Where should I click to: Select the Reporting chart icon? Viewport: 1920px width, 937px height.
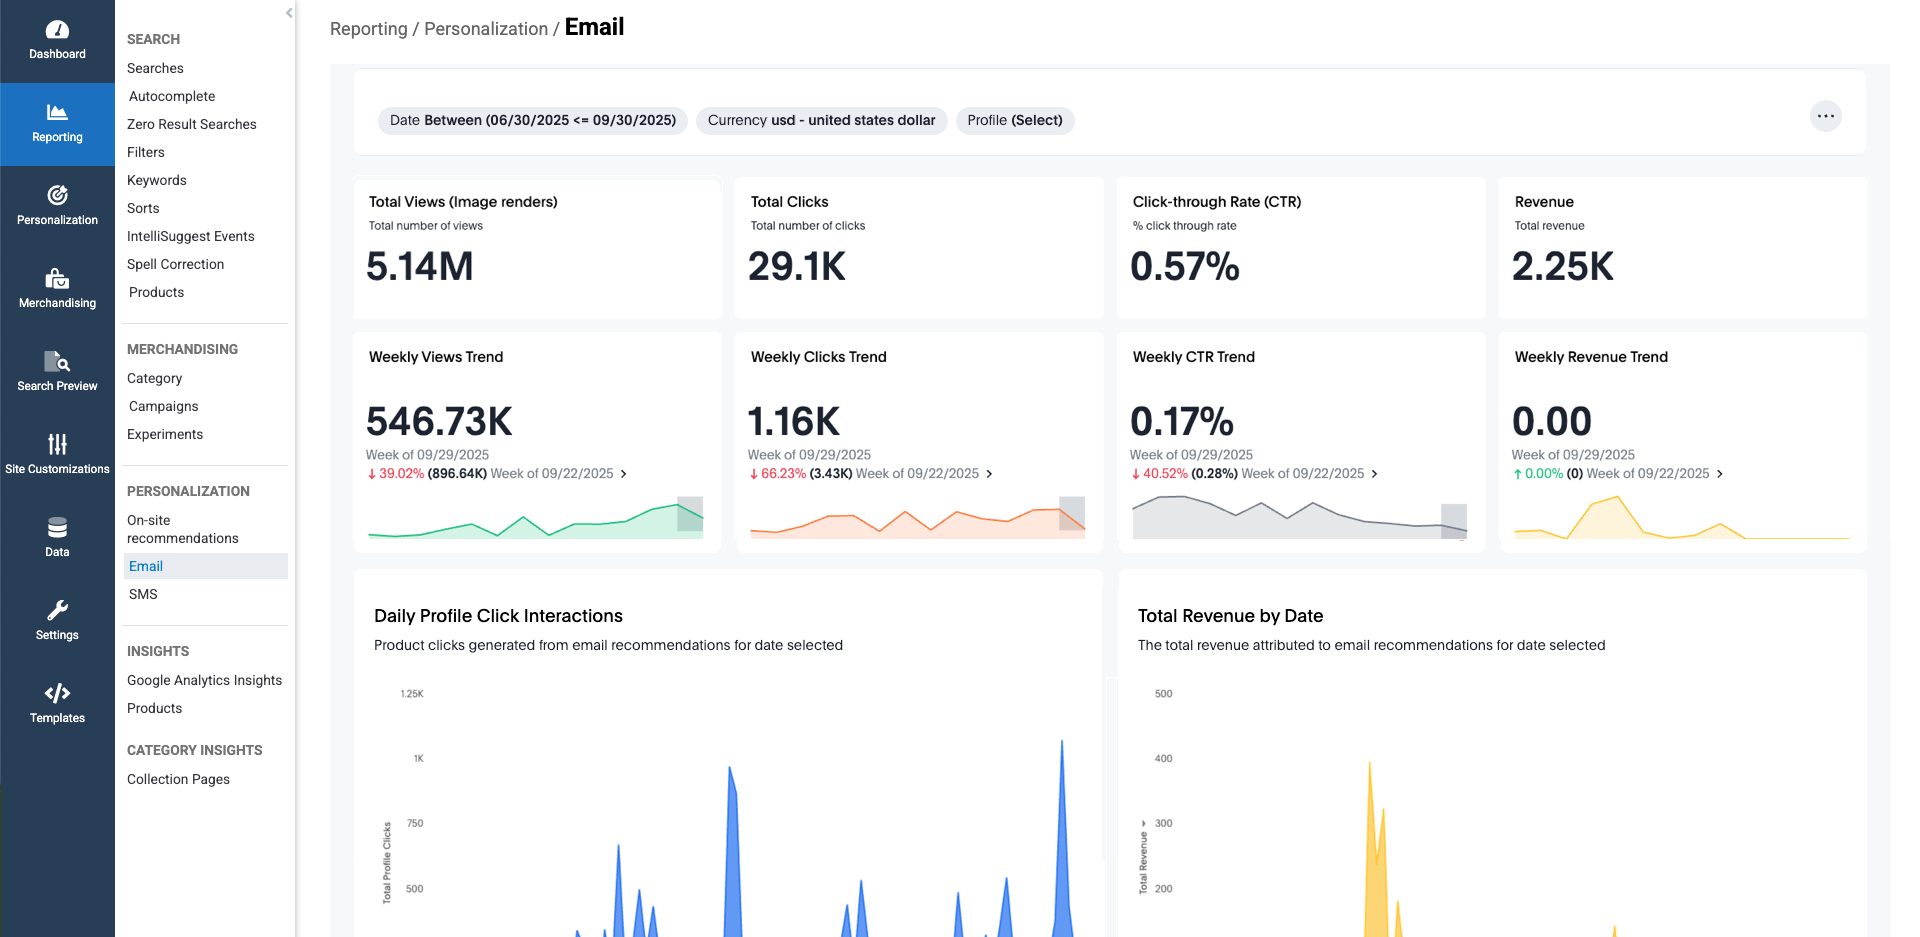click(x=57, y=113)
